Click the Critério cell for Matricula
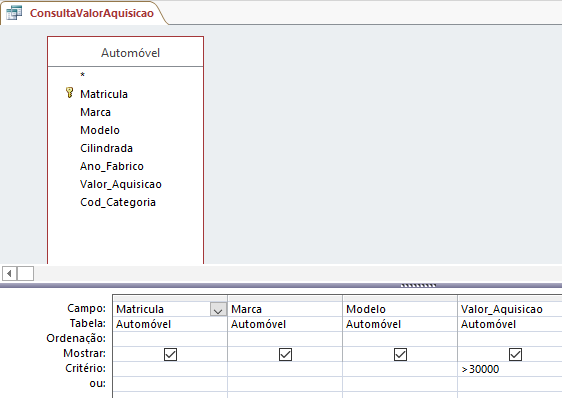The width and height of the screenshot is (562, 398). [x=170, y=369]
